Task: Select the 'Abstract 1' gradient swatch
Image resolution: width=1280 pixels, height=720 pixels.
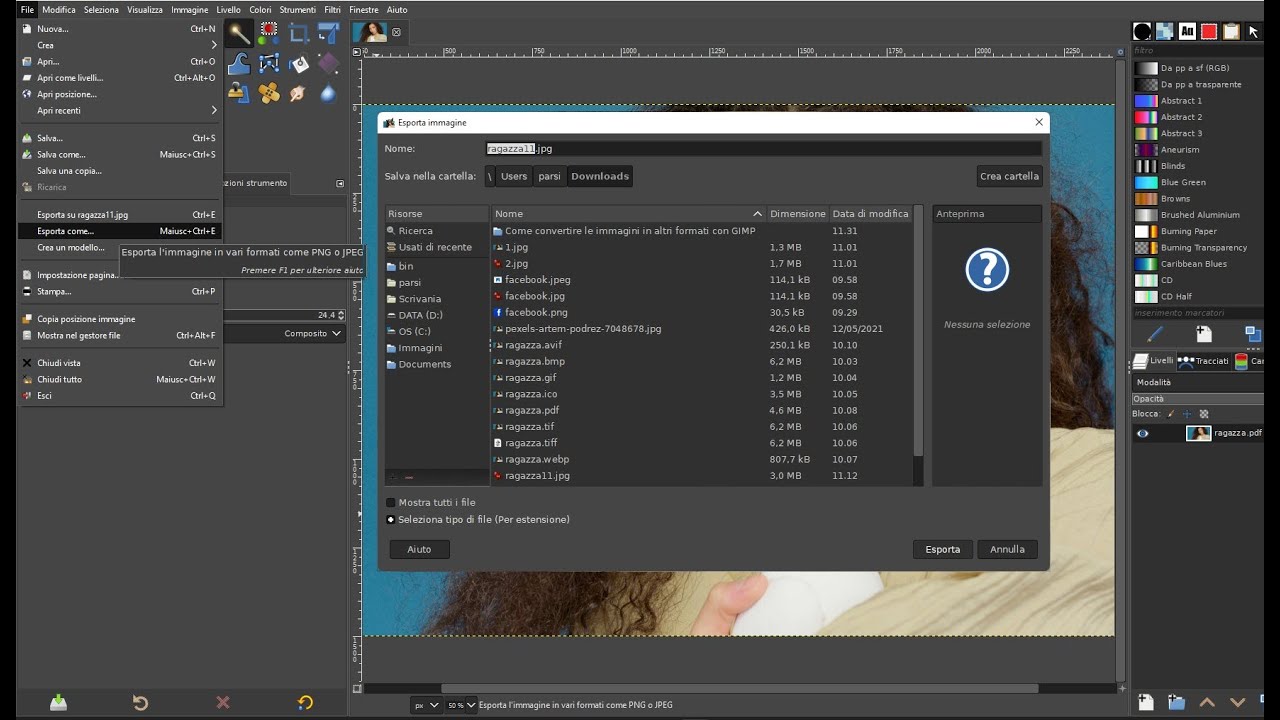Action: 1146,101
